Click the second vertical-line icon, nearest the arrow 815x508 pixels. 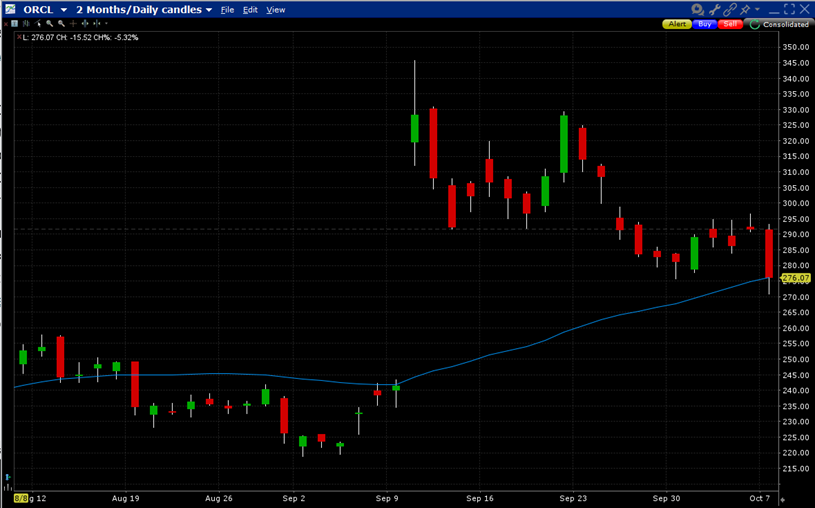[97, 23]
